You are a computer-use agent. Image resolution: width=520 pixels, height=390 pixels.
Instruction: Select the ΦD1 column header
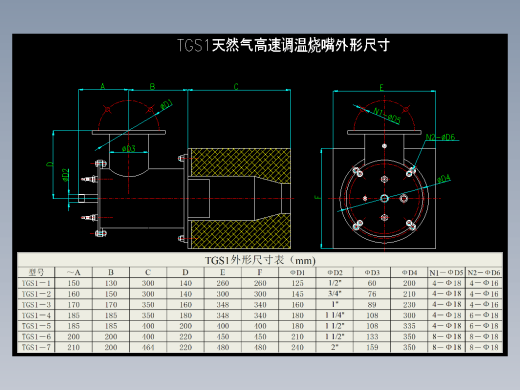[297, 272]
